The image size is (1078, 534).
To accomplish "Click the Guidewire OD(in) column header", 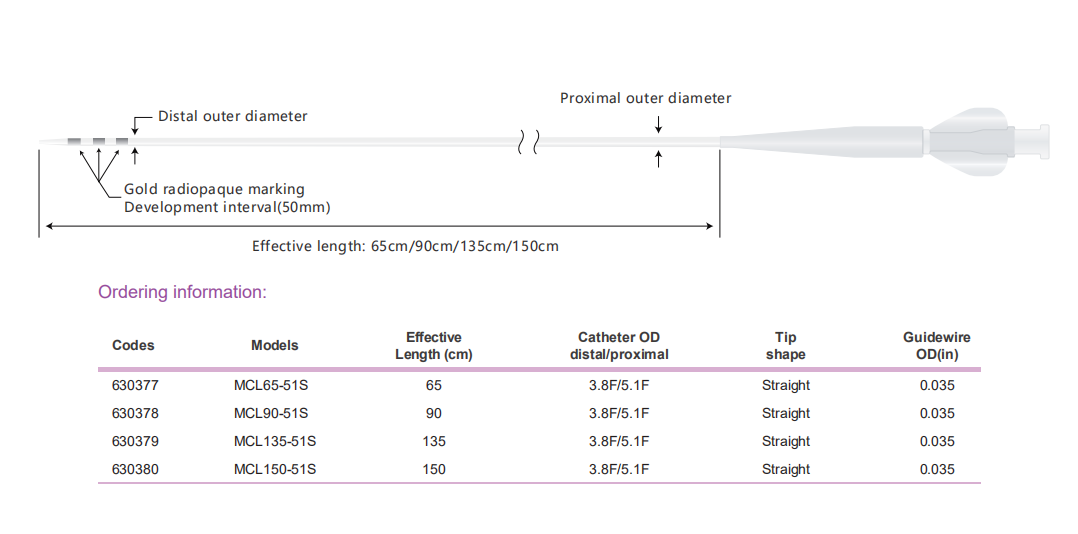I will [937, 346].
